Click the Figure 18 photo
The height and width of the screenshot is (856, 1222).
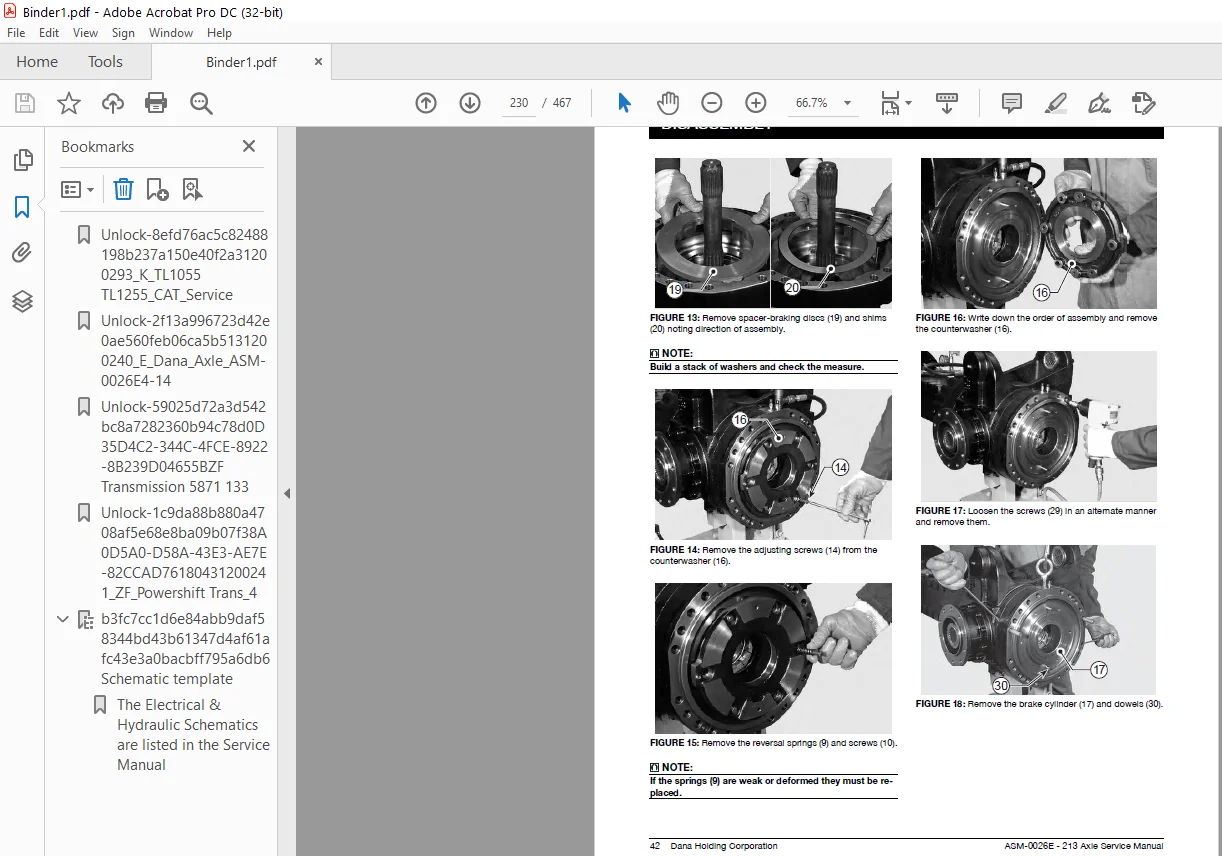pos(1038,620)
